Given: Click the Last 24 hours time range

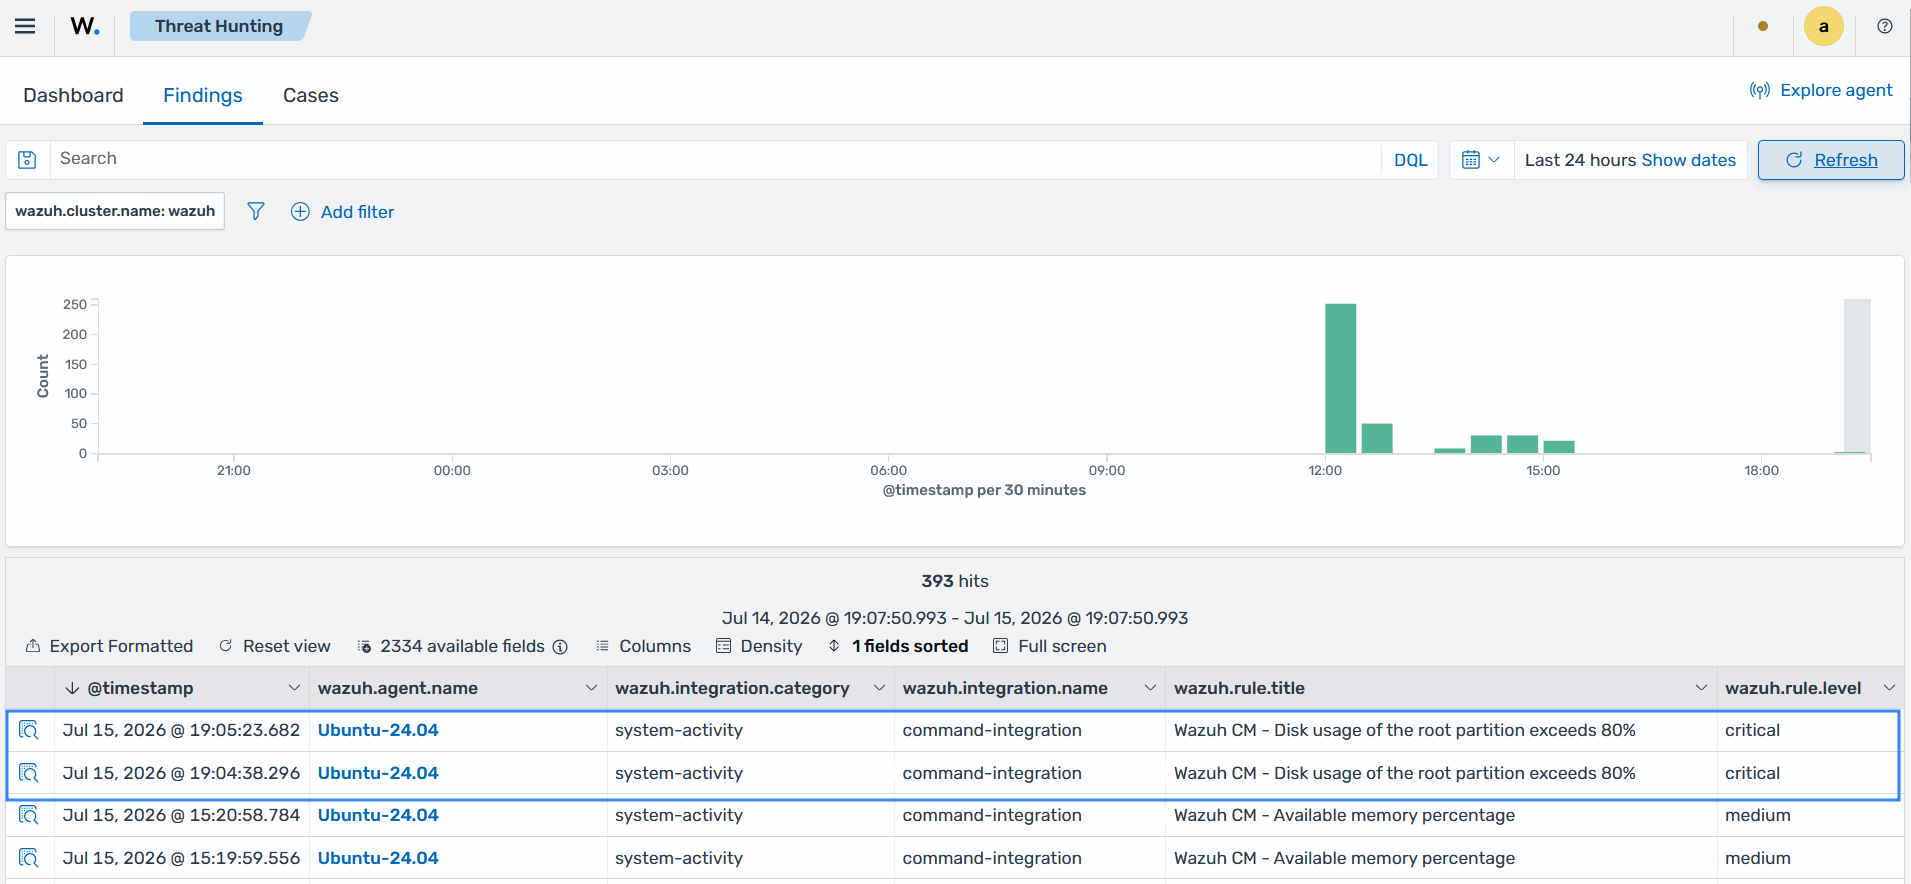Looking at the screenshot, I should pyautogui.click(x=1580, y=160).
